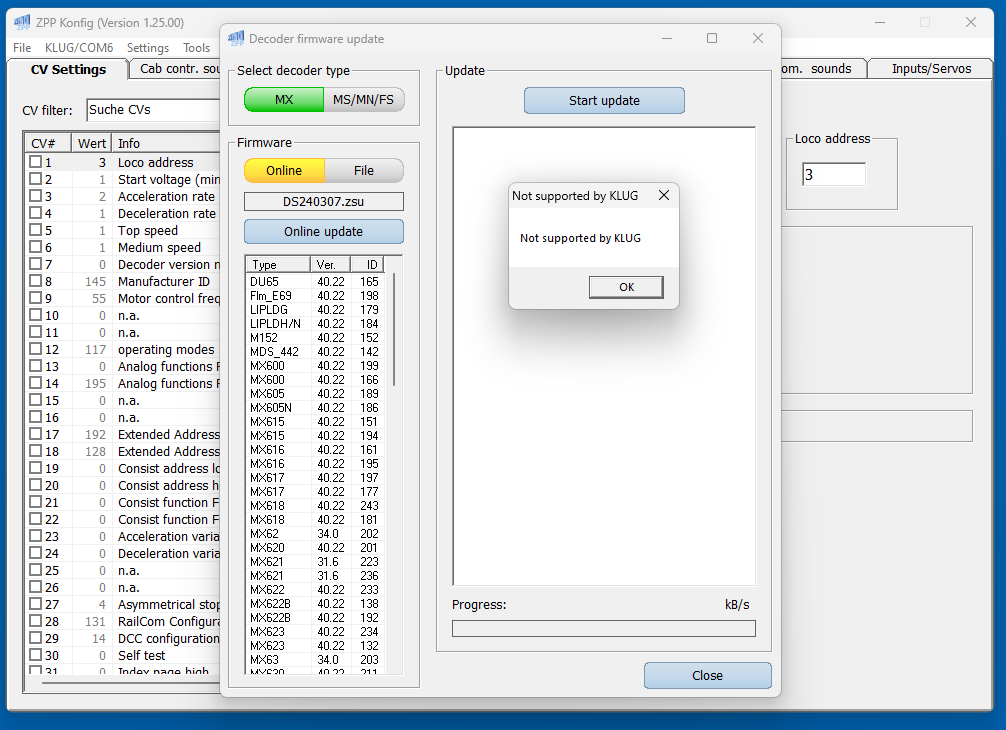Select the MX decoder type
The image size is (1006, 730).
[284, 100]
